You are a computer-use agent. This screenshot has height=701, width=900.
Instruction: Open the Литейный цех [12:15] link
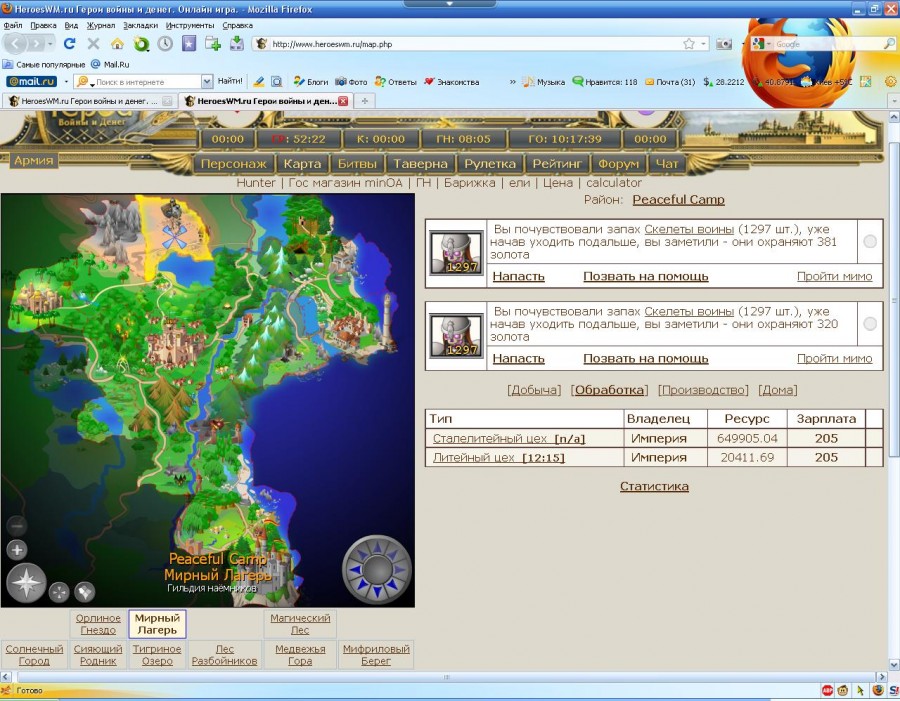click(499, 458)
